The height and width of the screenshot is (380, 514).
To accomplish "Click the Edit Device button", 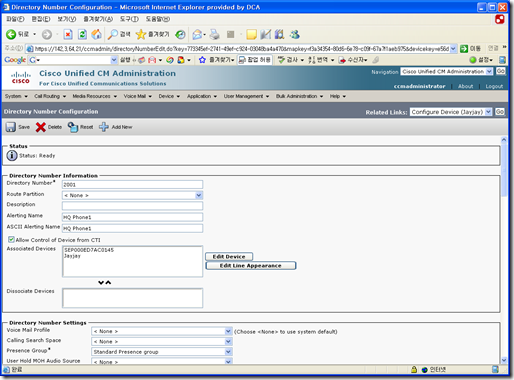I will tap(229, 257).
